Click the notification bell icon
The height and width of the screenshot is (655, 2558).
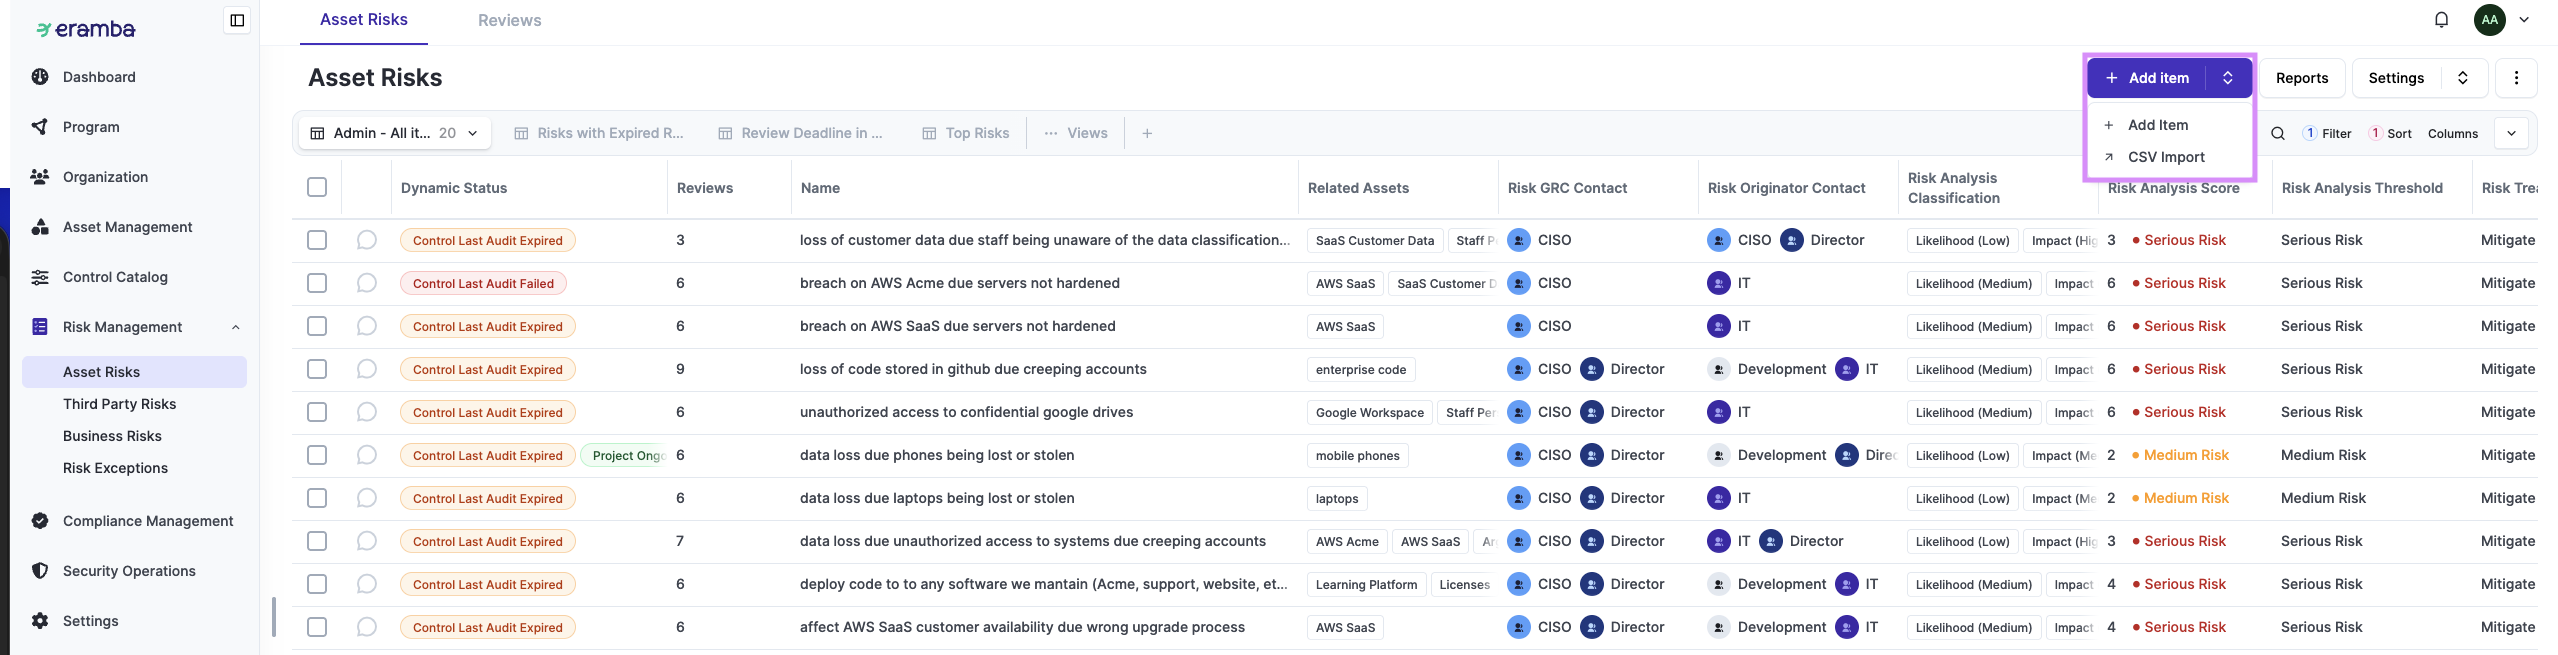point(2441,20)
